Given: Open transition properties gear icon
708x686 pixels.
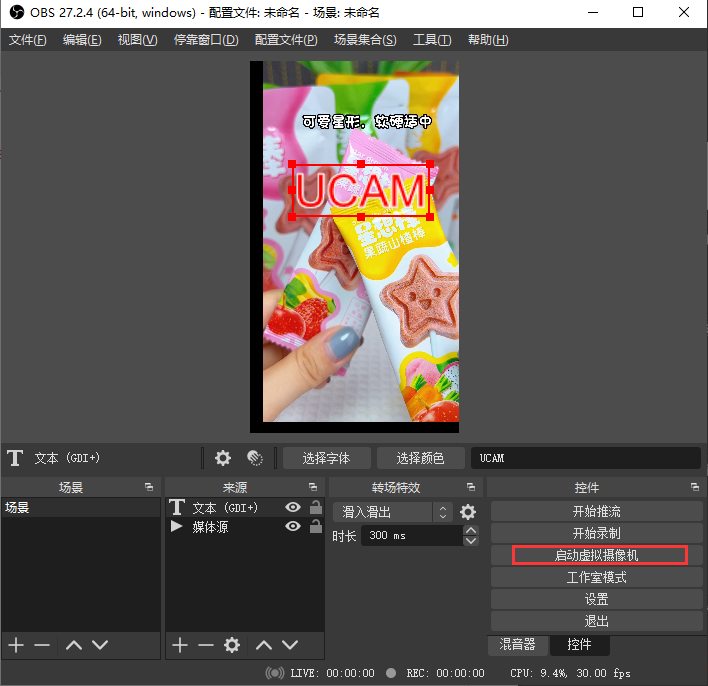Looking at the screenshot, I should point(468,512).
